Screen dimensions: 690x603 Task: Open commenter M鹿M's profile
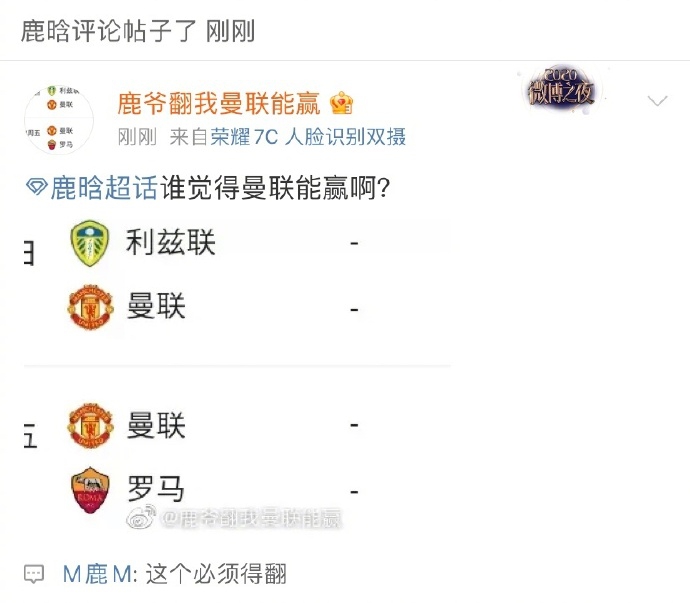tap(97, 574)
